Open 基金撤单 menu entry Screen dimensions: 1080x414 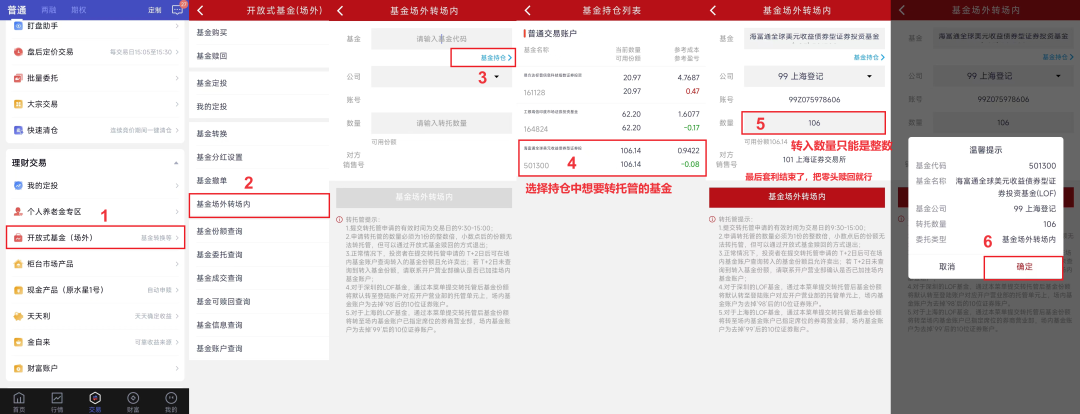pos(259,180)
